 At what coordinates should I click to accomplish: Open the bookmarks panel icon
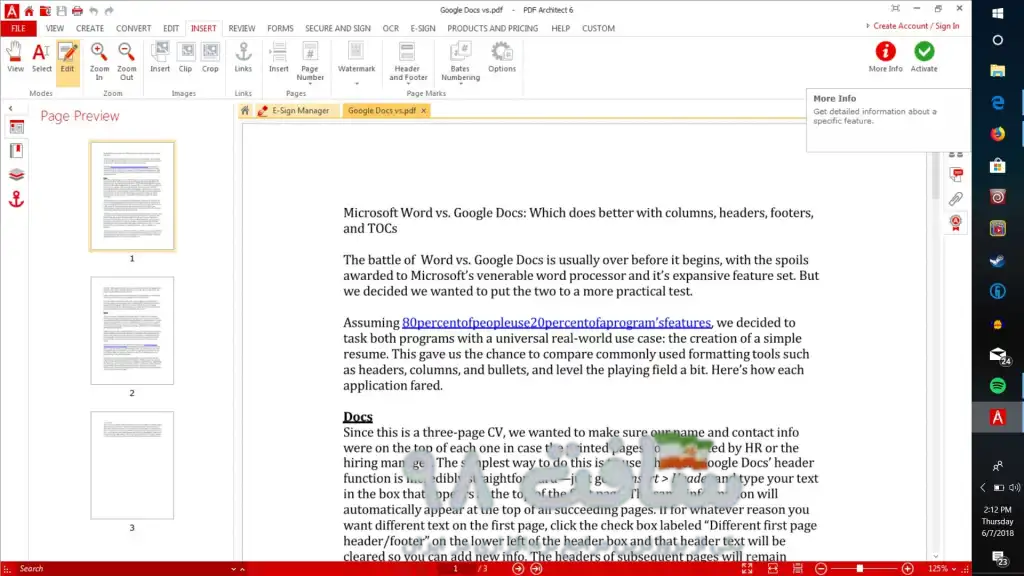coord(16,151)
